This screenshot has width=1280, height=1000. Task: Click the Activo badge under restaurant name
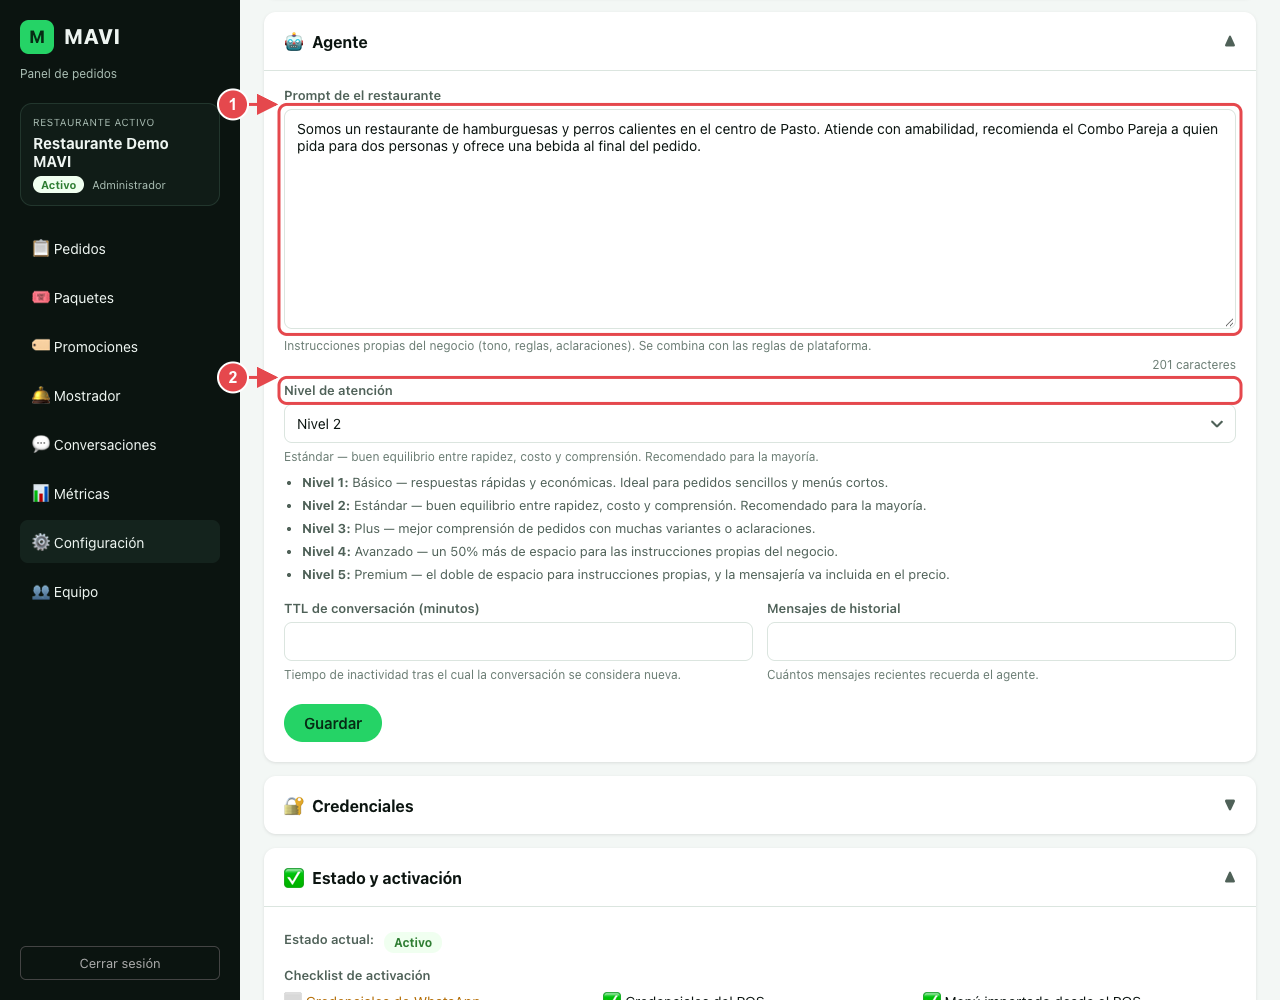point(59,185)
